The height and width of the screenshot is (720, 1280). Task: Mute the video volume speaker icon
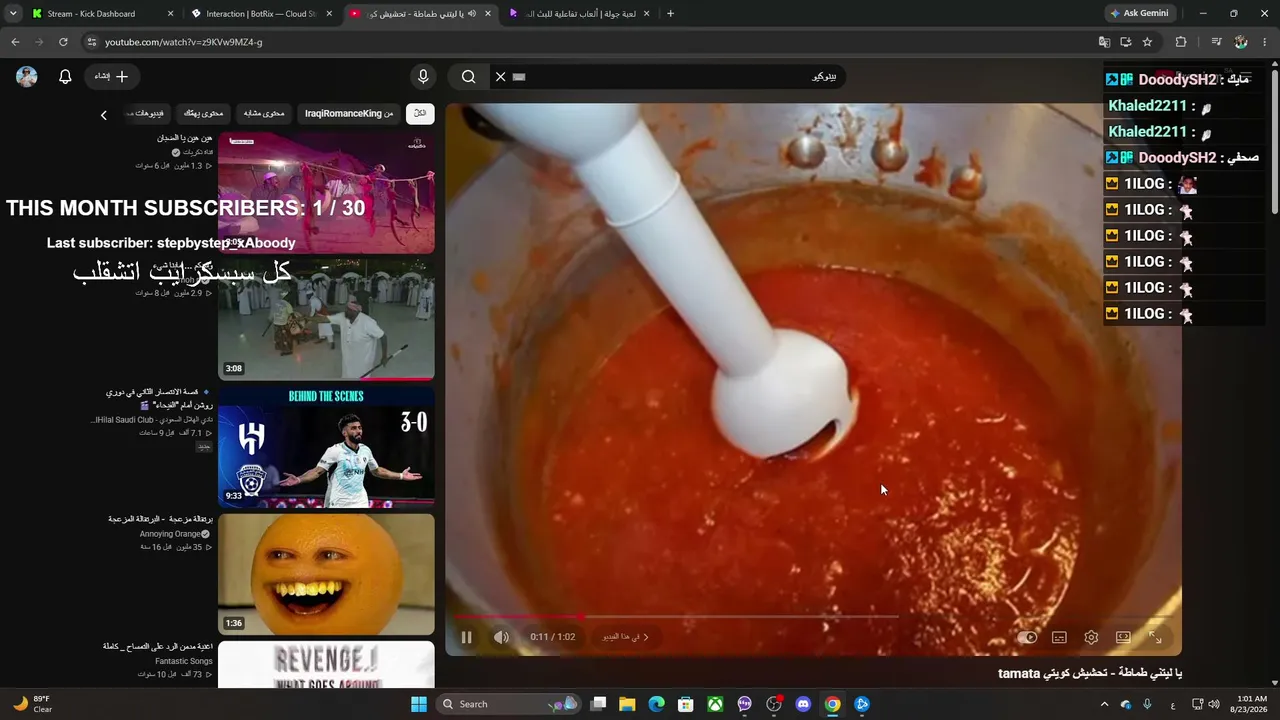501,637
